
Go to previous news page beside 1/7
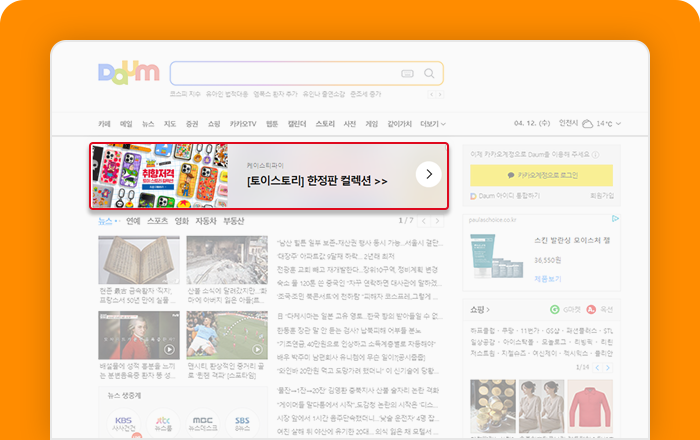424,221
